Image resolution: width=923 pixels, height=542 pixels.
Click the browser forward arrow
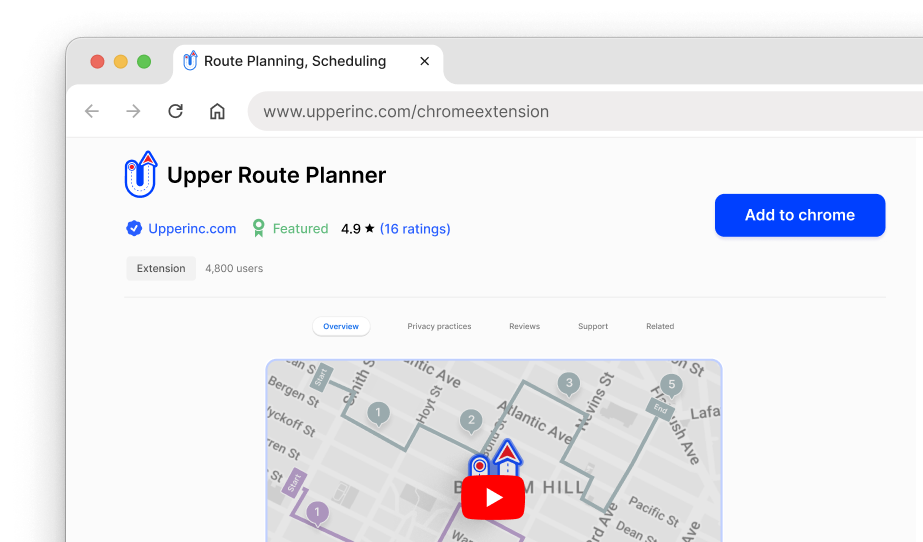tap(134, 111)
